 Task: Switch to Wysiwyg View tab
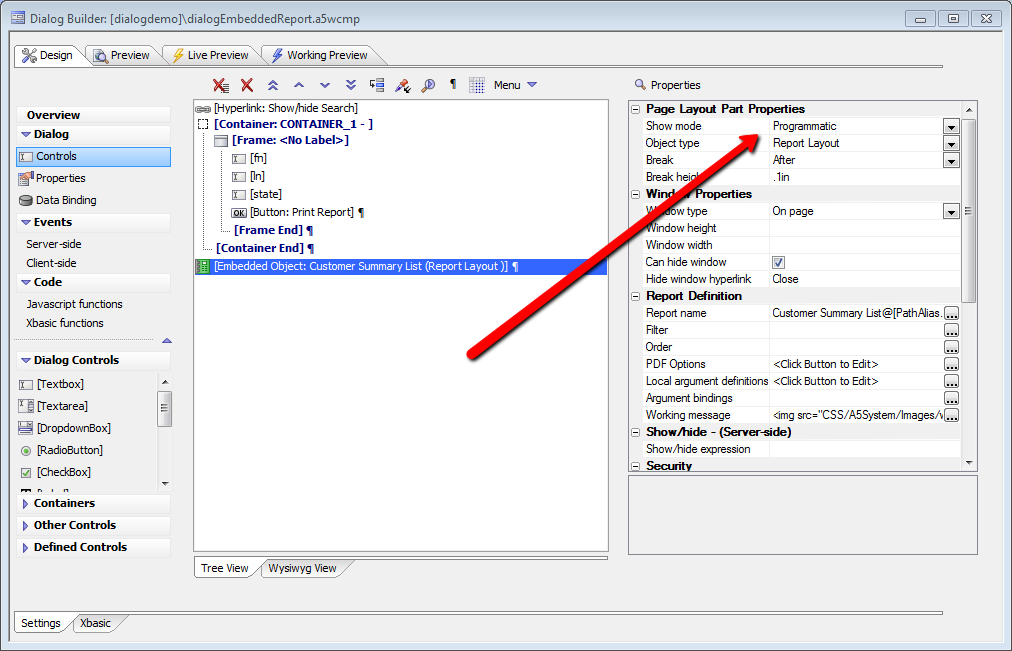(302, 568)
